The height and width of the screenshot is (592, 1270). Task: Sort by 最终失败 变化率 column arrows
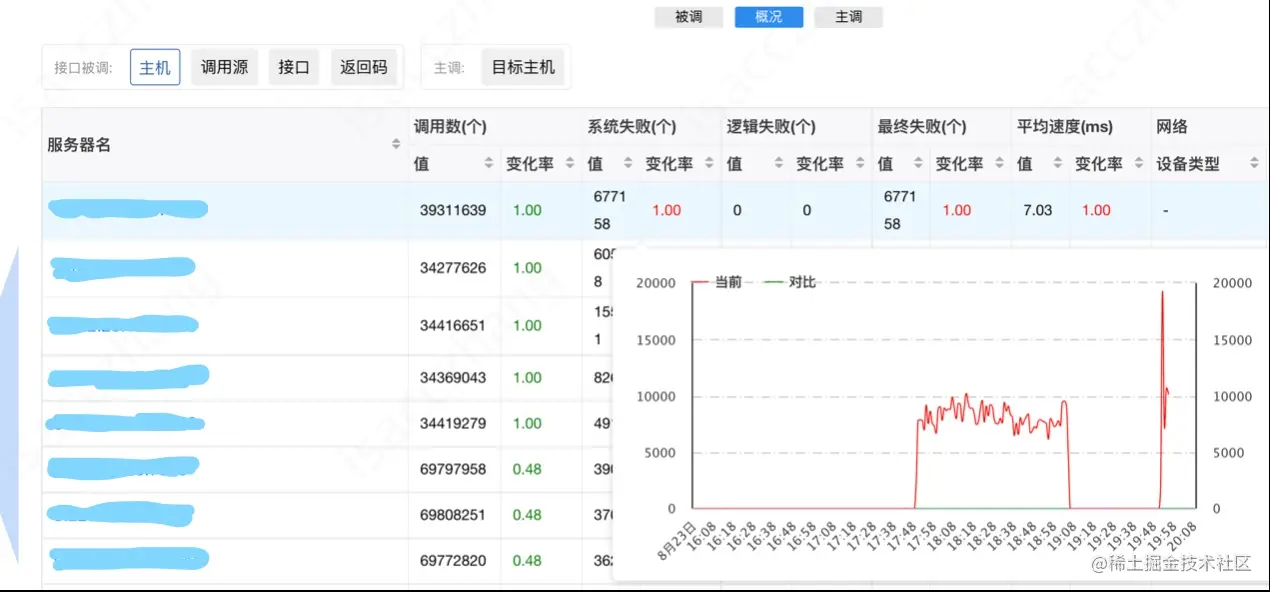999,163
